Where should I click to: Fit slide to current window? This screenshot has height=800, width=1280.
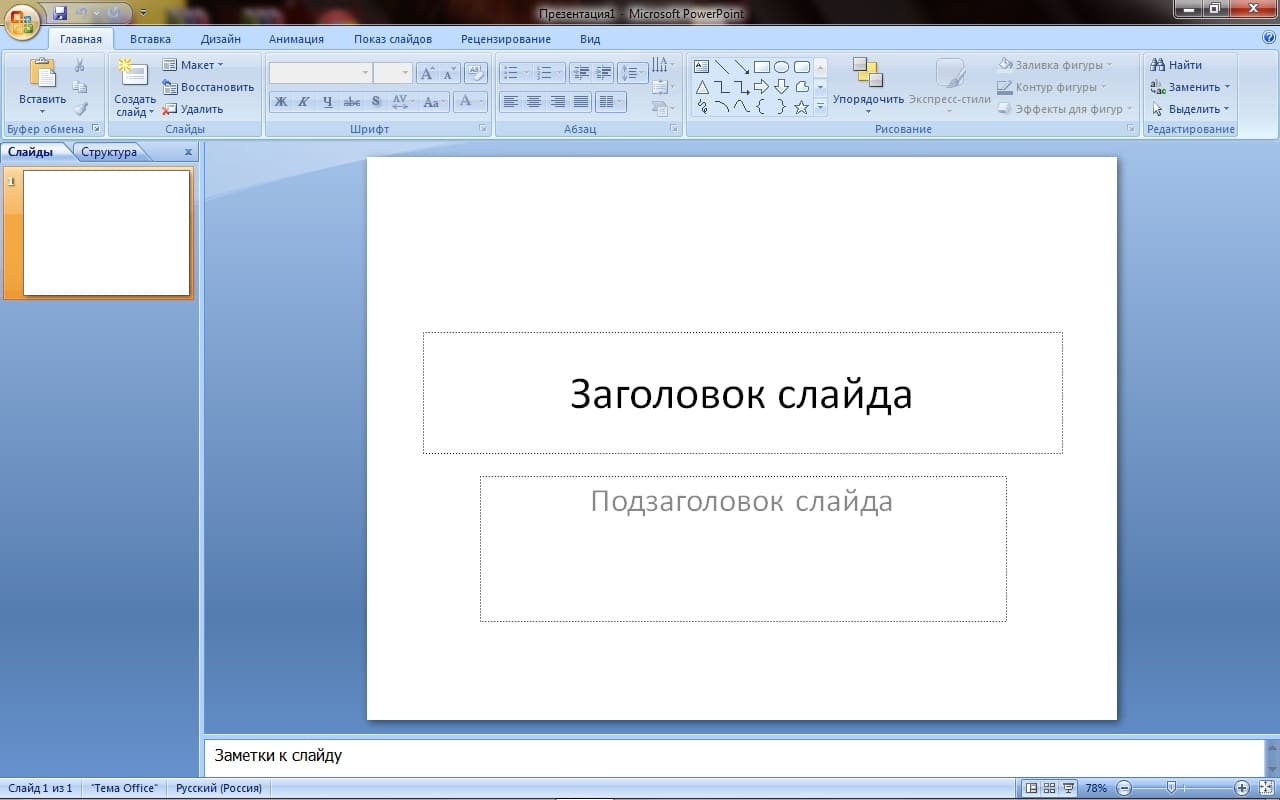point(1268,788)
